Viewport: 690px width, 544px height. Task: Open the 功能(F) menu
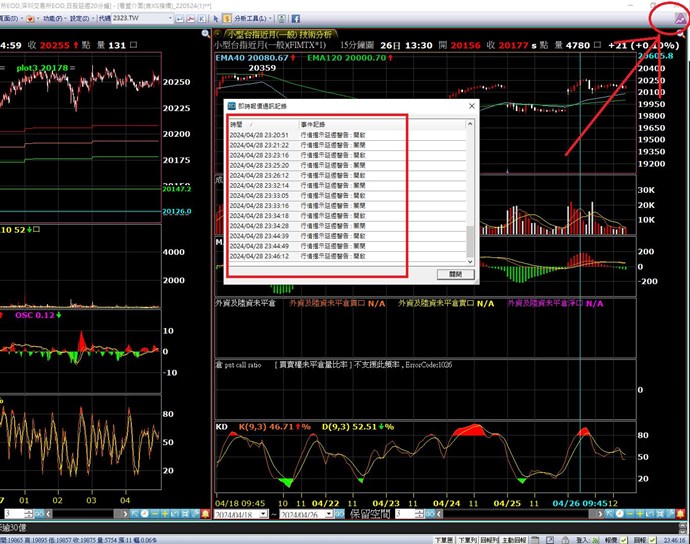pyautogui.click(x=50, y=19)
